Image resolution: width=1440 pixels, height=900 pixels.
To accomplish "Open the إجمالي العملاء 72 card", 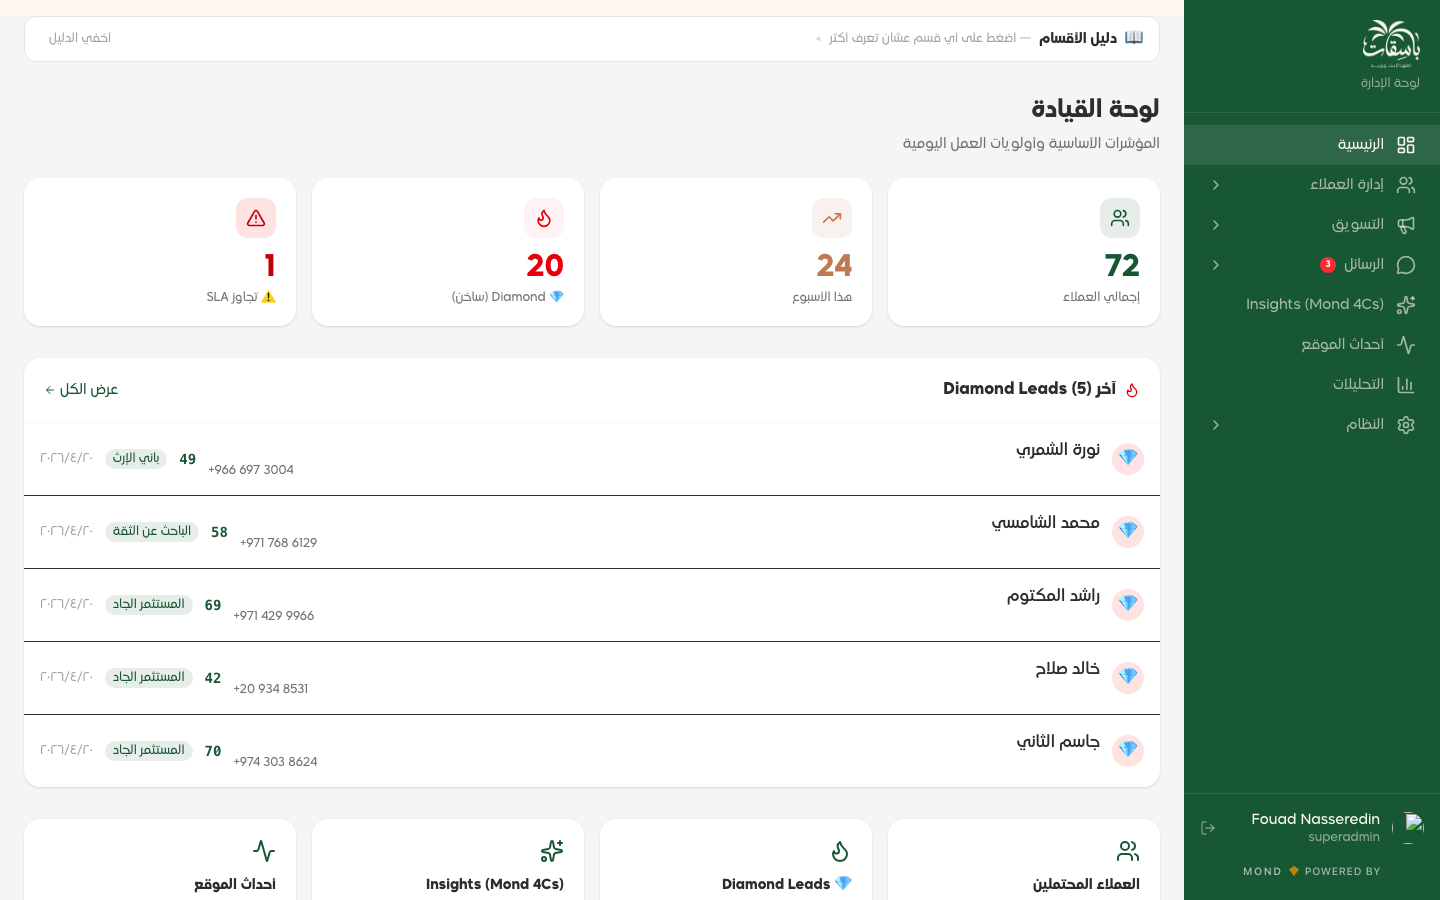I will [1024, 252].
